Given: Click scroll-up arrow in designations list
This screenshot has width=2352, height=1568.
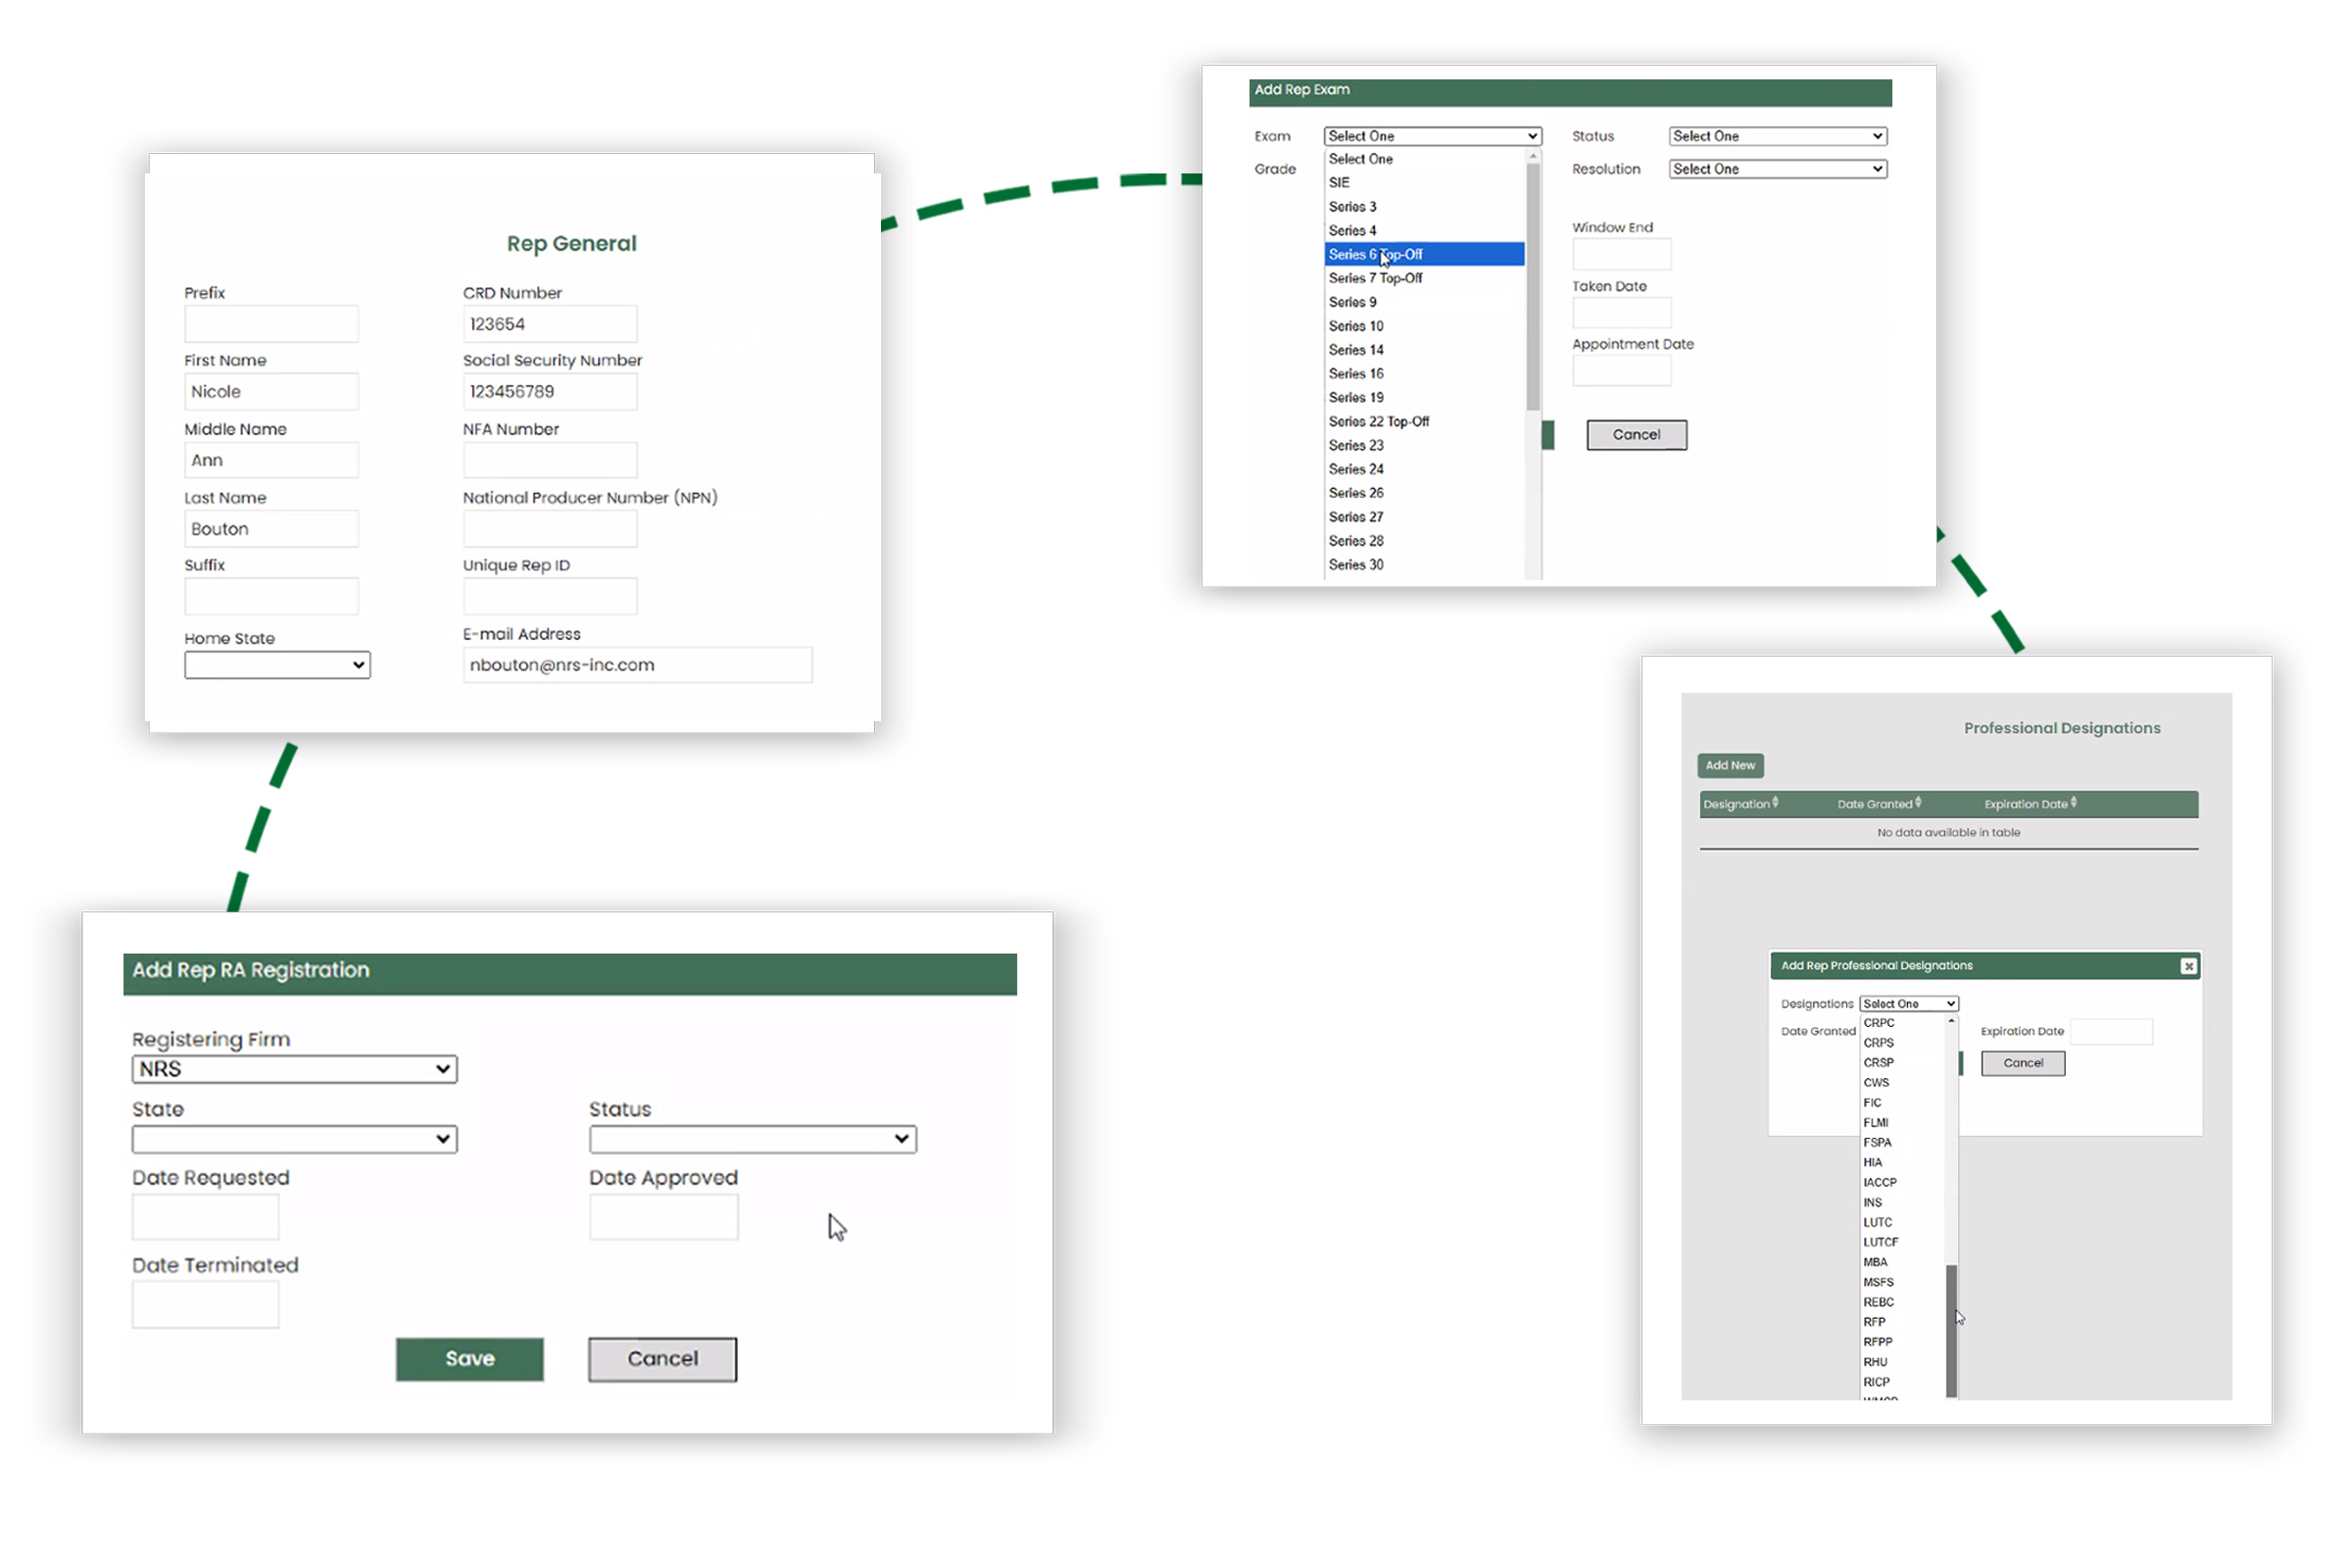Looking at the screenshot, I should [1951, 1022].
